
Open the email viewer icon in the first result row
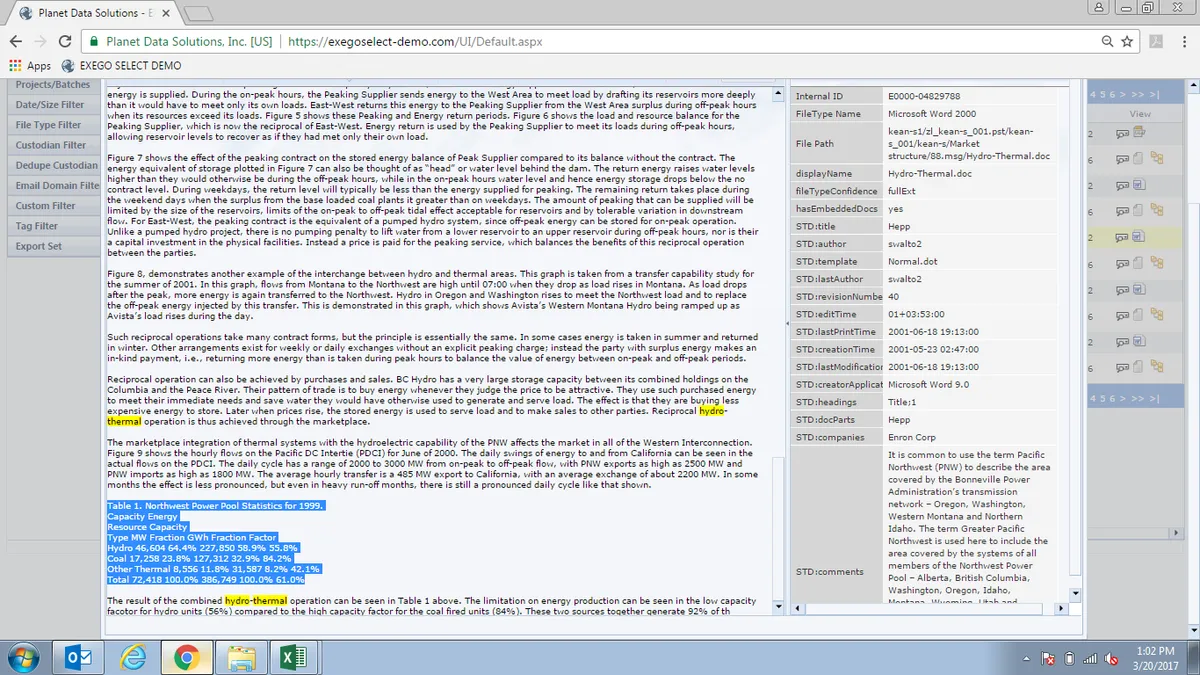1139,132
